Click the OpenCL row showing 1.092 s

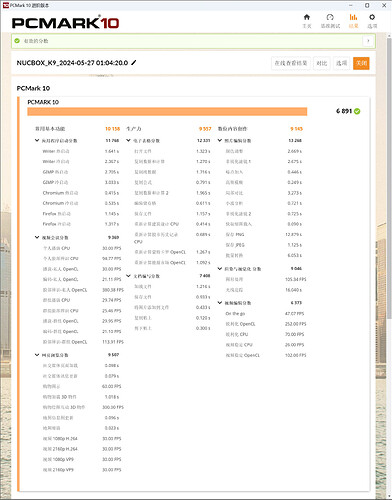coord(172,263)
